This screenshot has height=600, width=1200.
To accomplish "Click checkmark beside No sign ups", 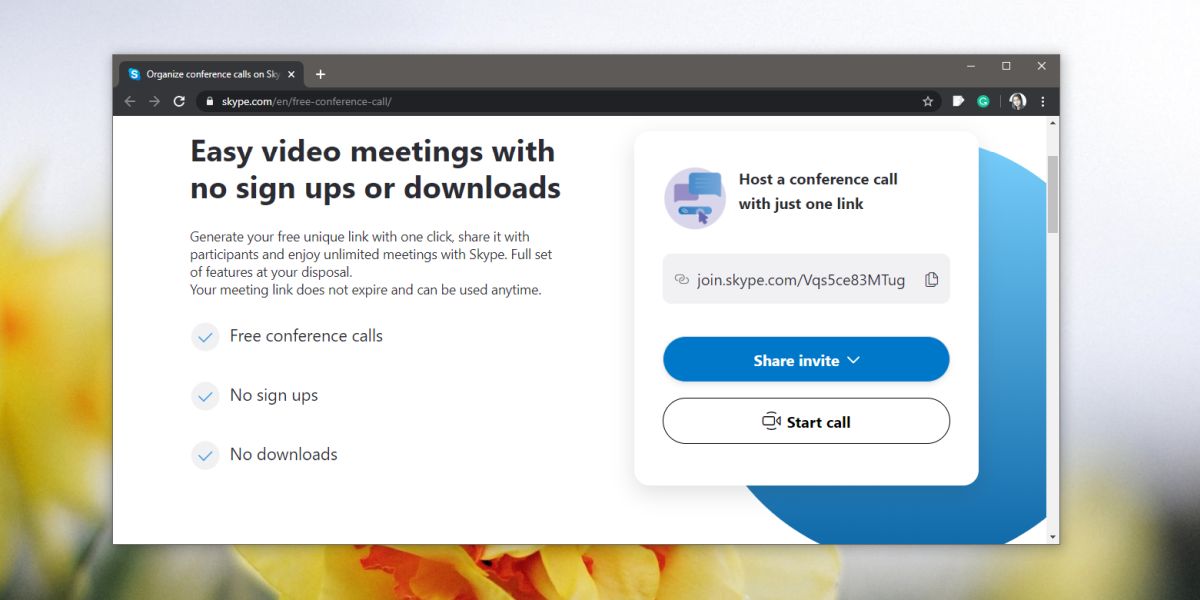I will click(x=205, y=396).
